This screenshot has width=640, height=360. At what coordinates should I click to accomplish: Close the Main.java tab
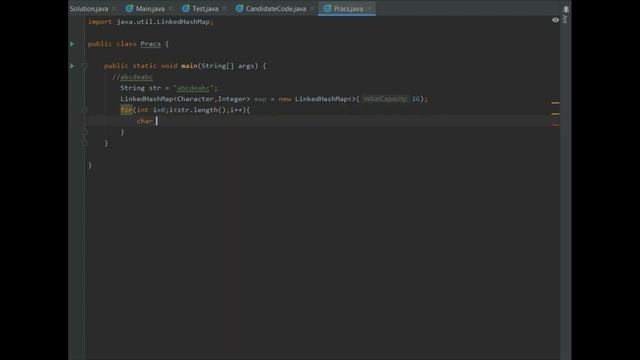[x=170, y=9]
